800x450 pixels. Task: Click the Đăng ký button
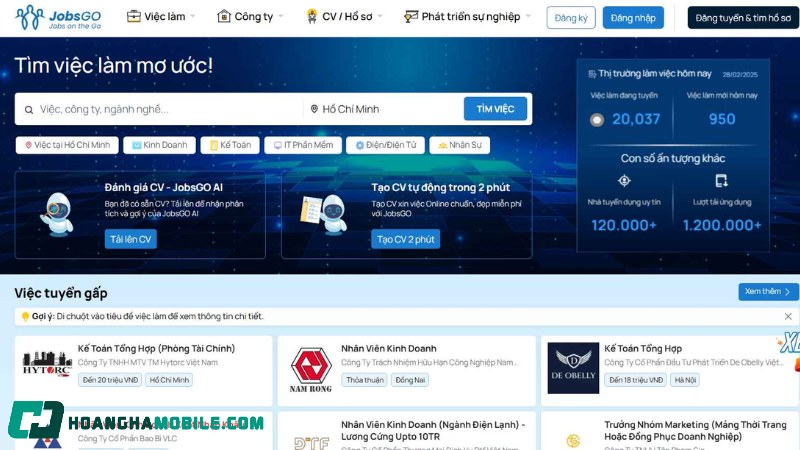[571, 18]
